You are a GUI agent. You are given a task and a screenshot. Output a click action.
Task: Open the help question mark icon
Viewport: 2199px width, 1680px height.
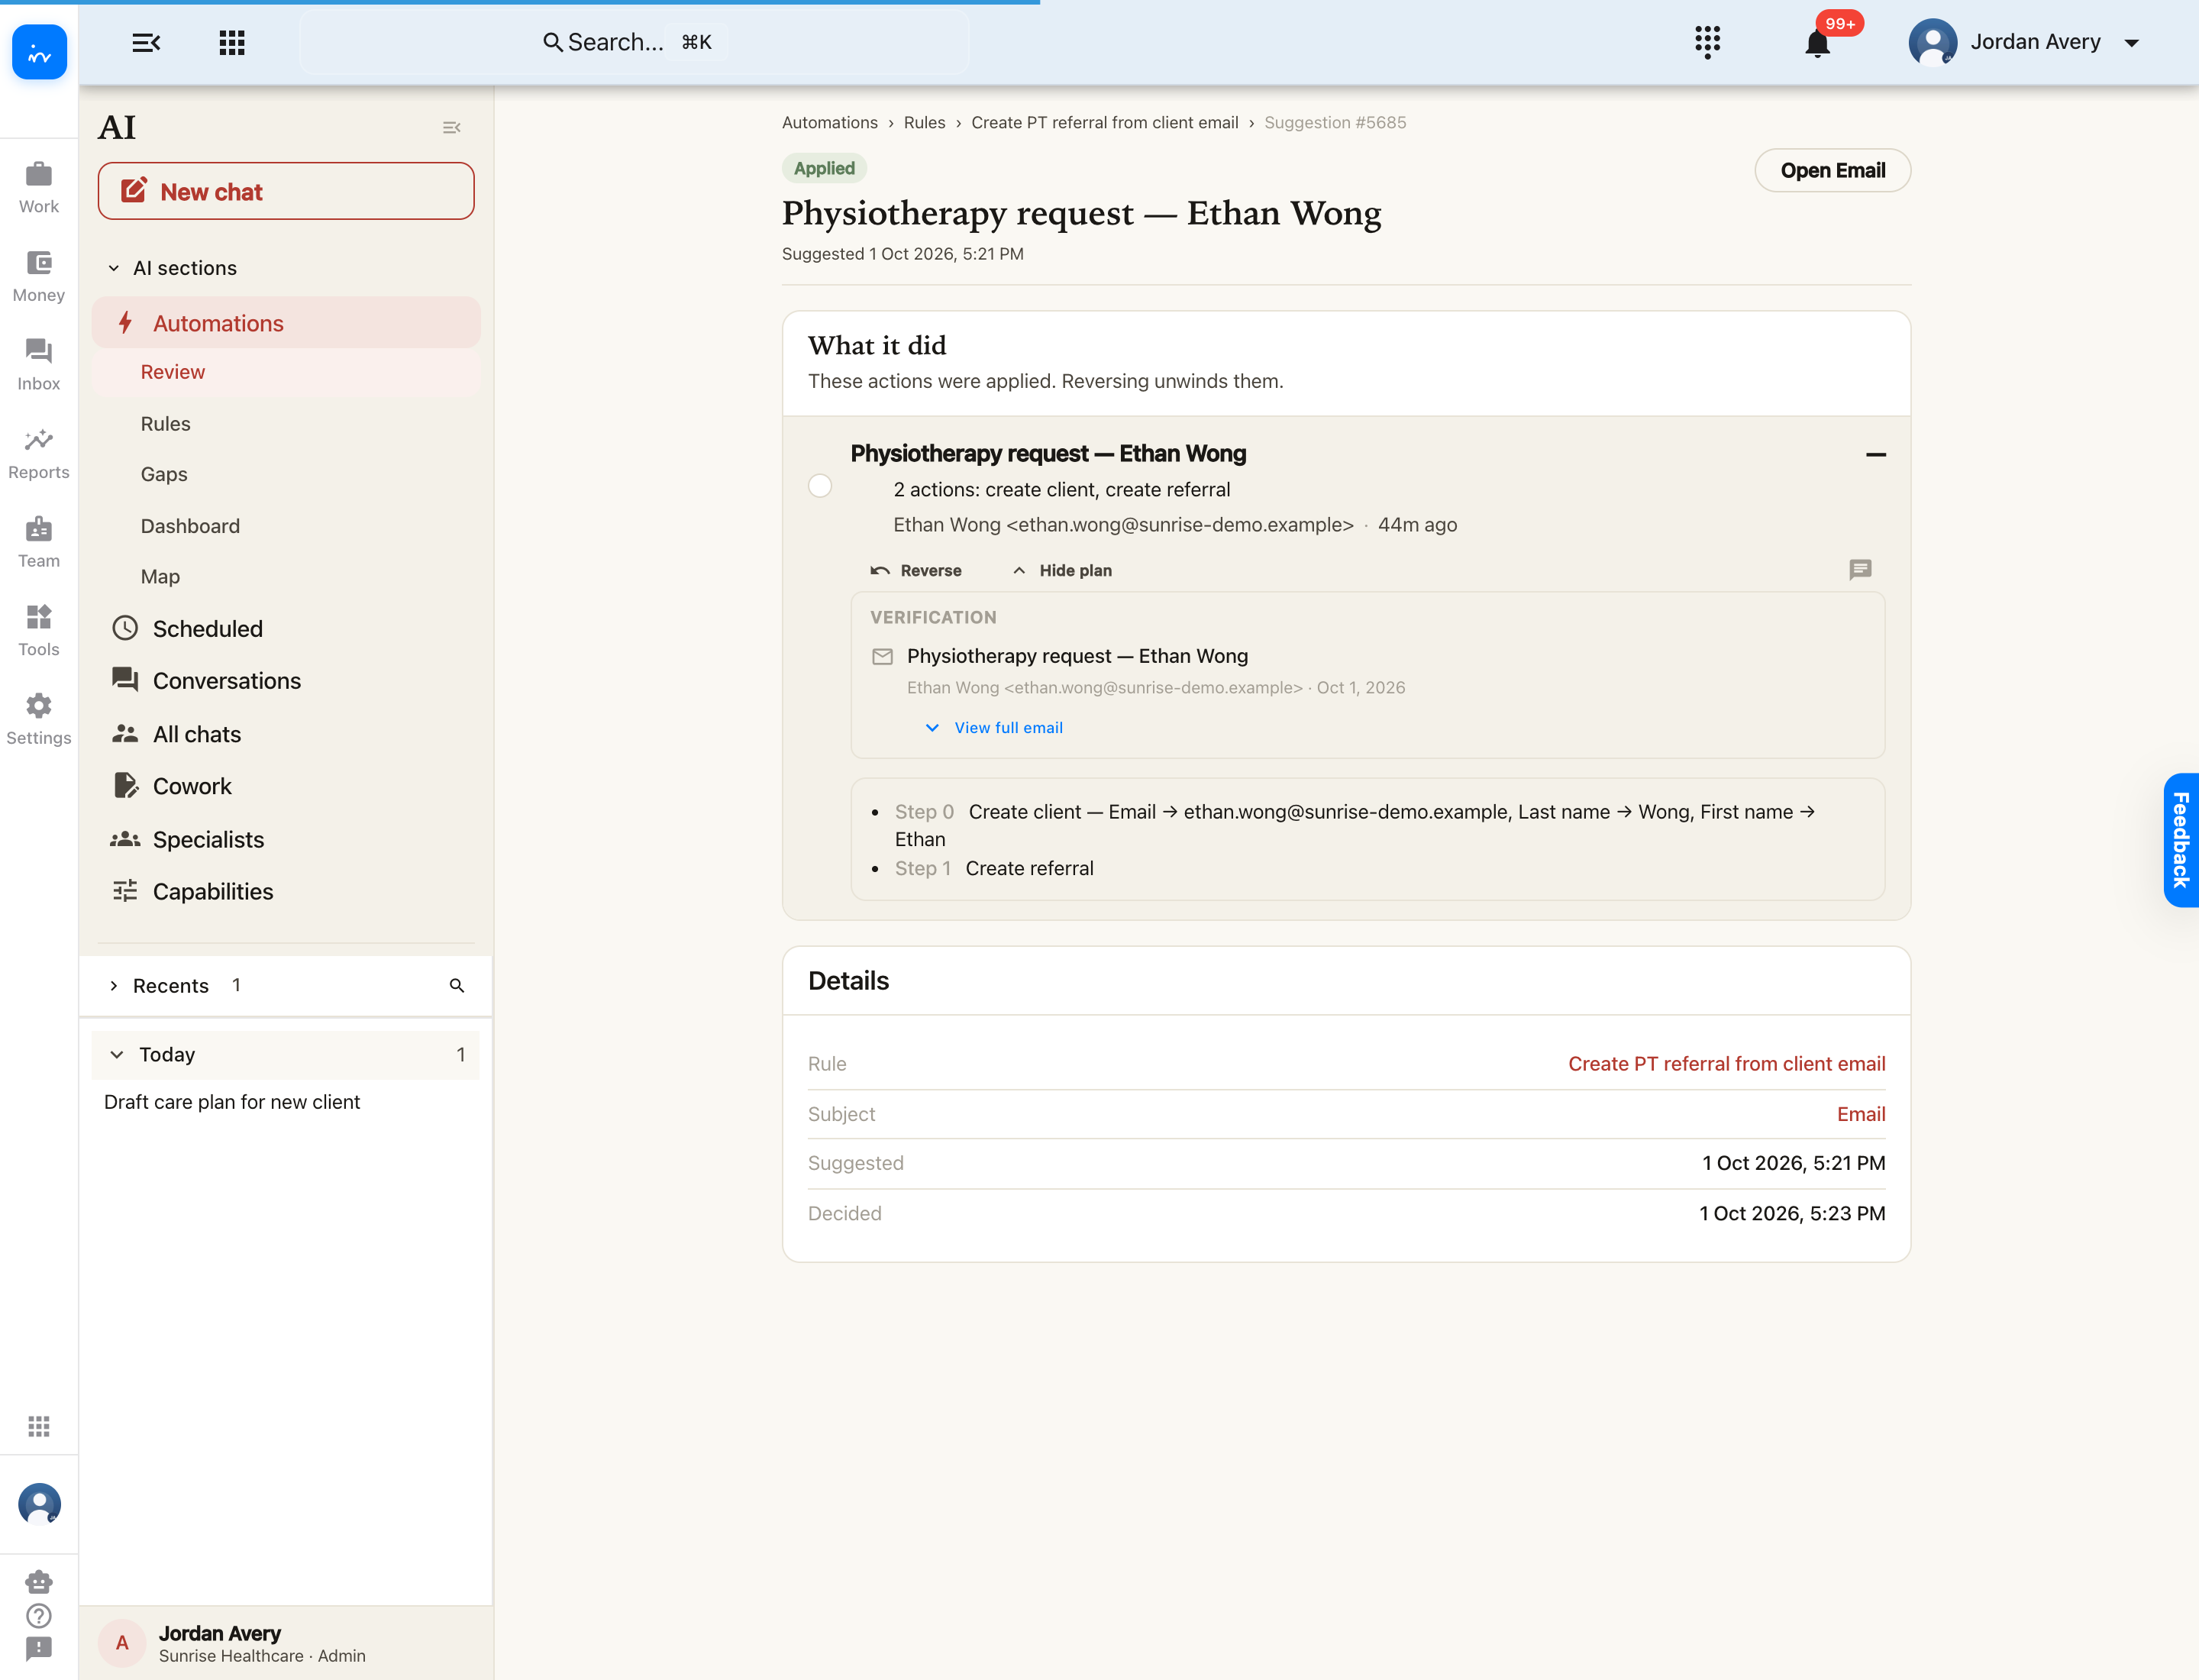(39, 1615)
